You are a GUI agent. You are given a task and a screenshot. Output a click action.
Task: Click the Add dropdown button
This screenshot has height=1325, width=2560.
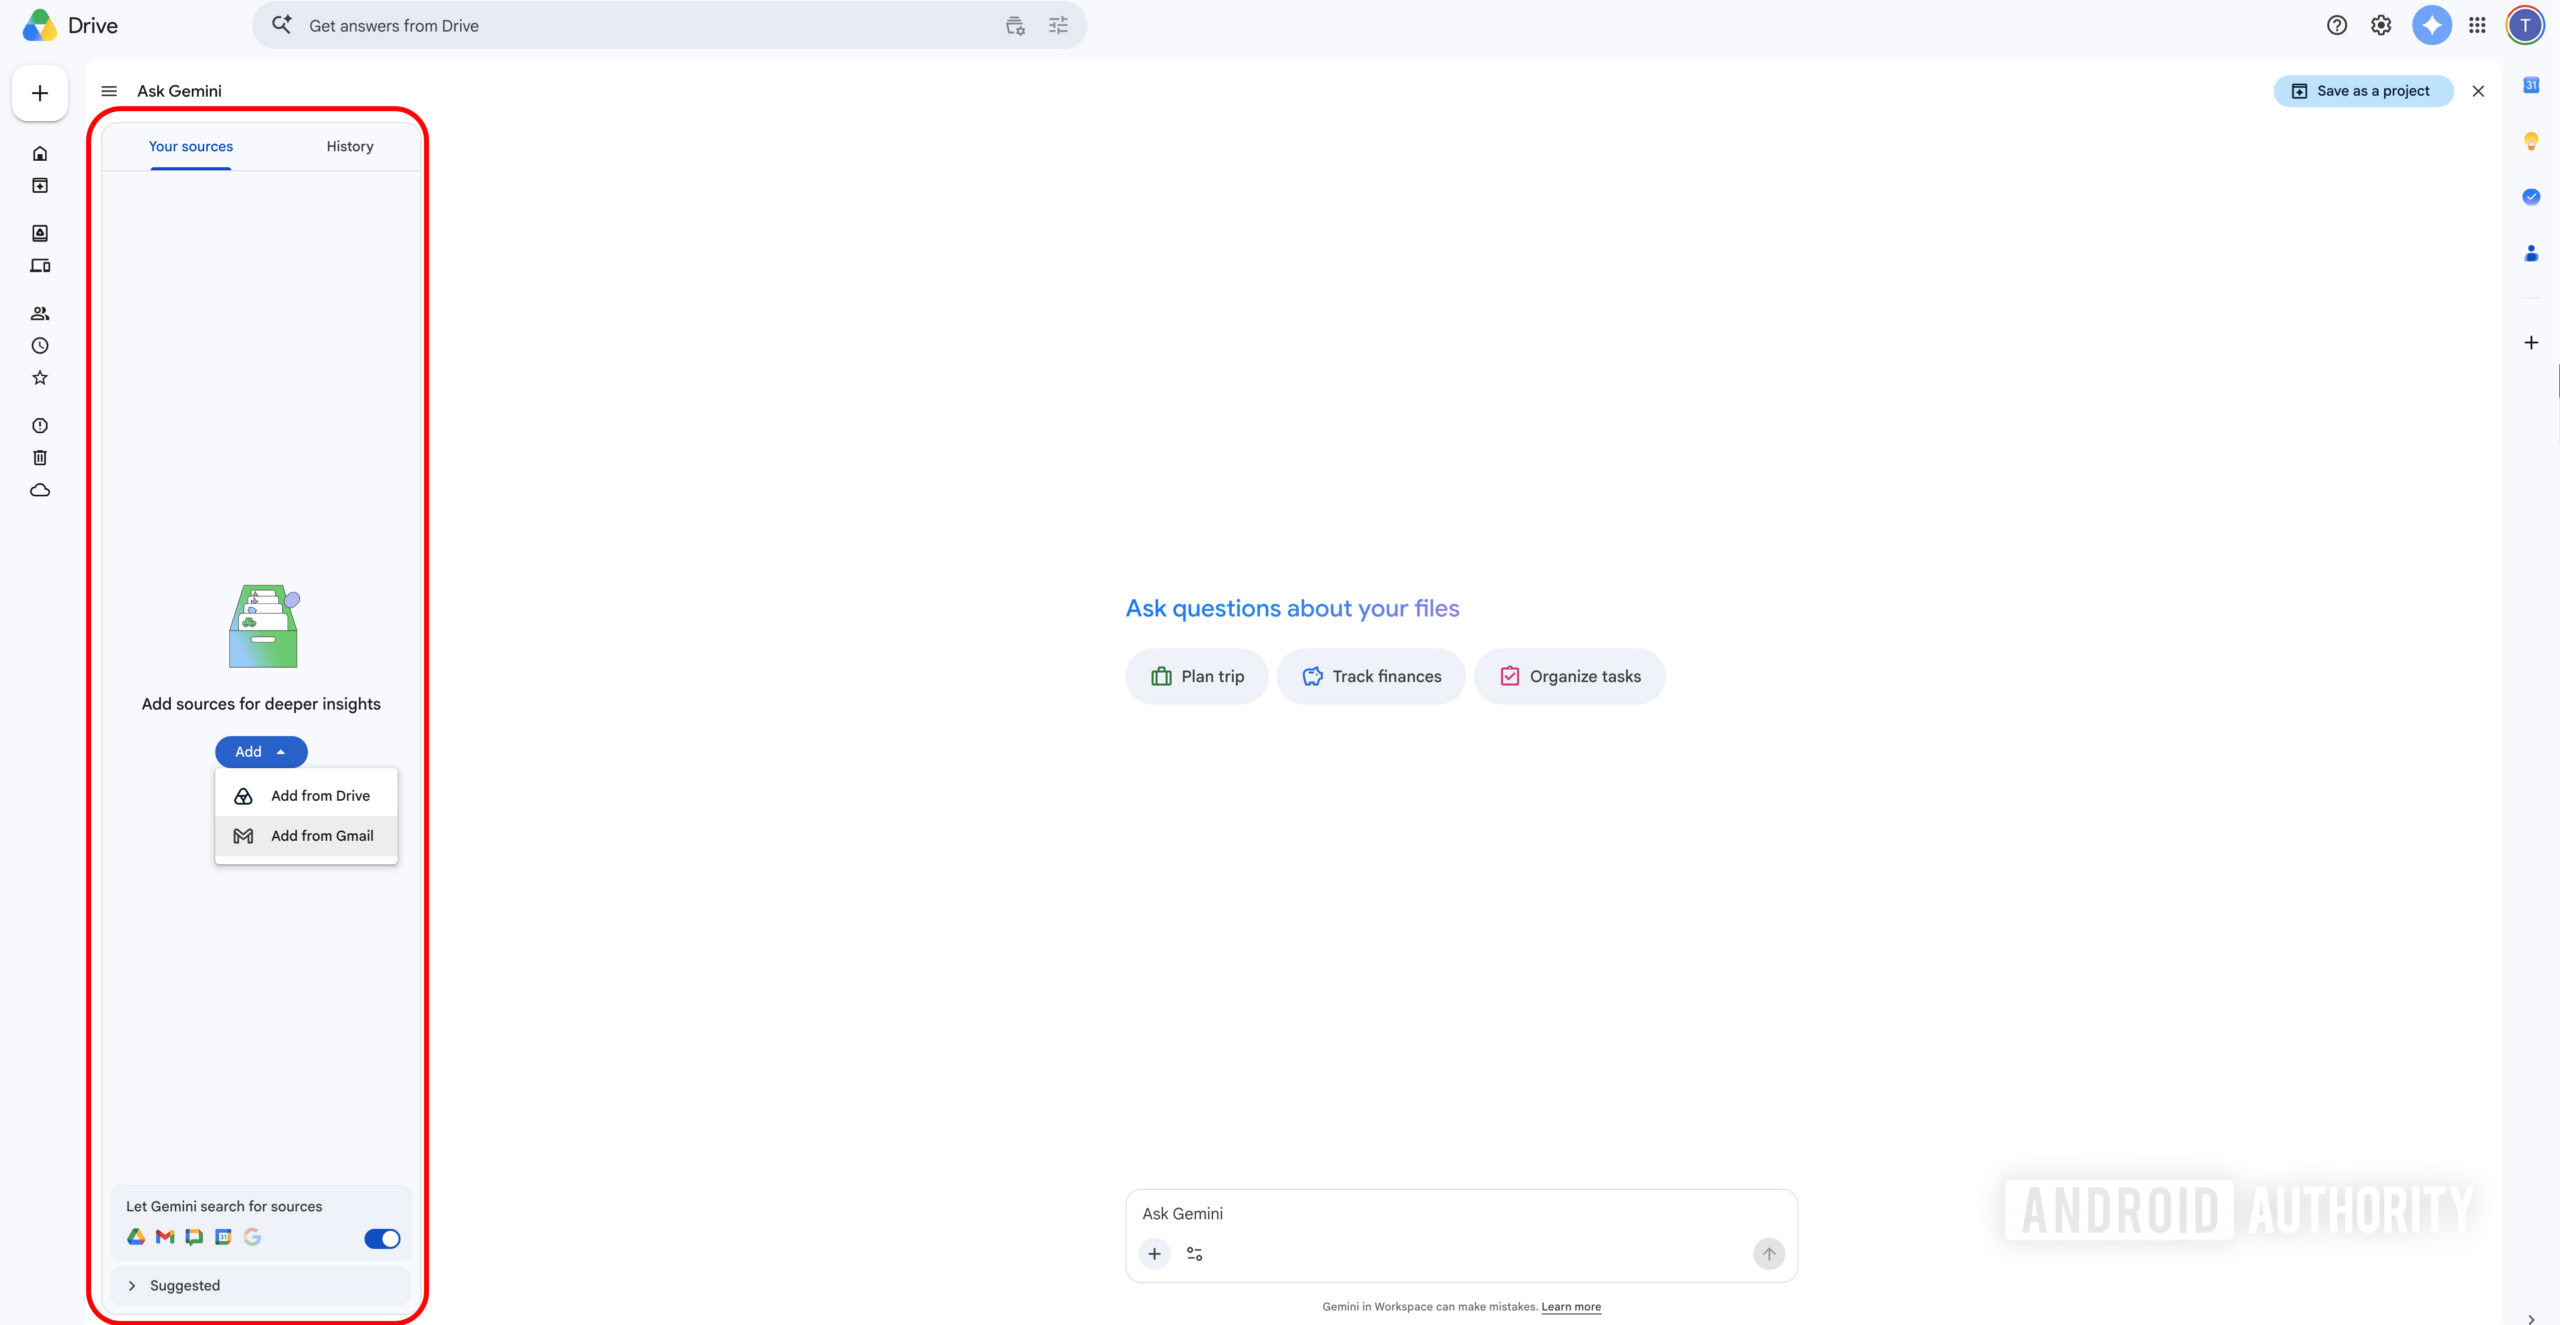(x=261, y=752)
